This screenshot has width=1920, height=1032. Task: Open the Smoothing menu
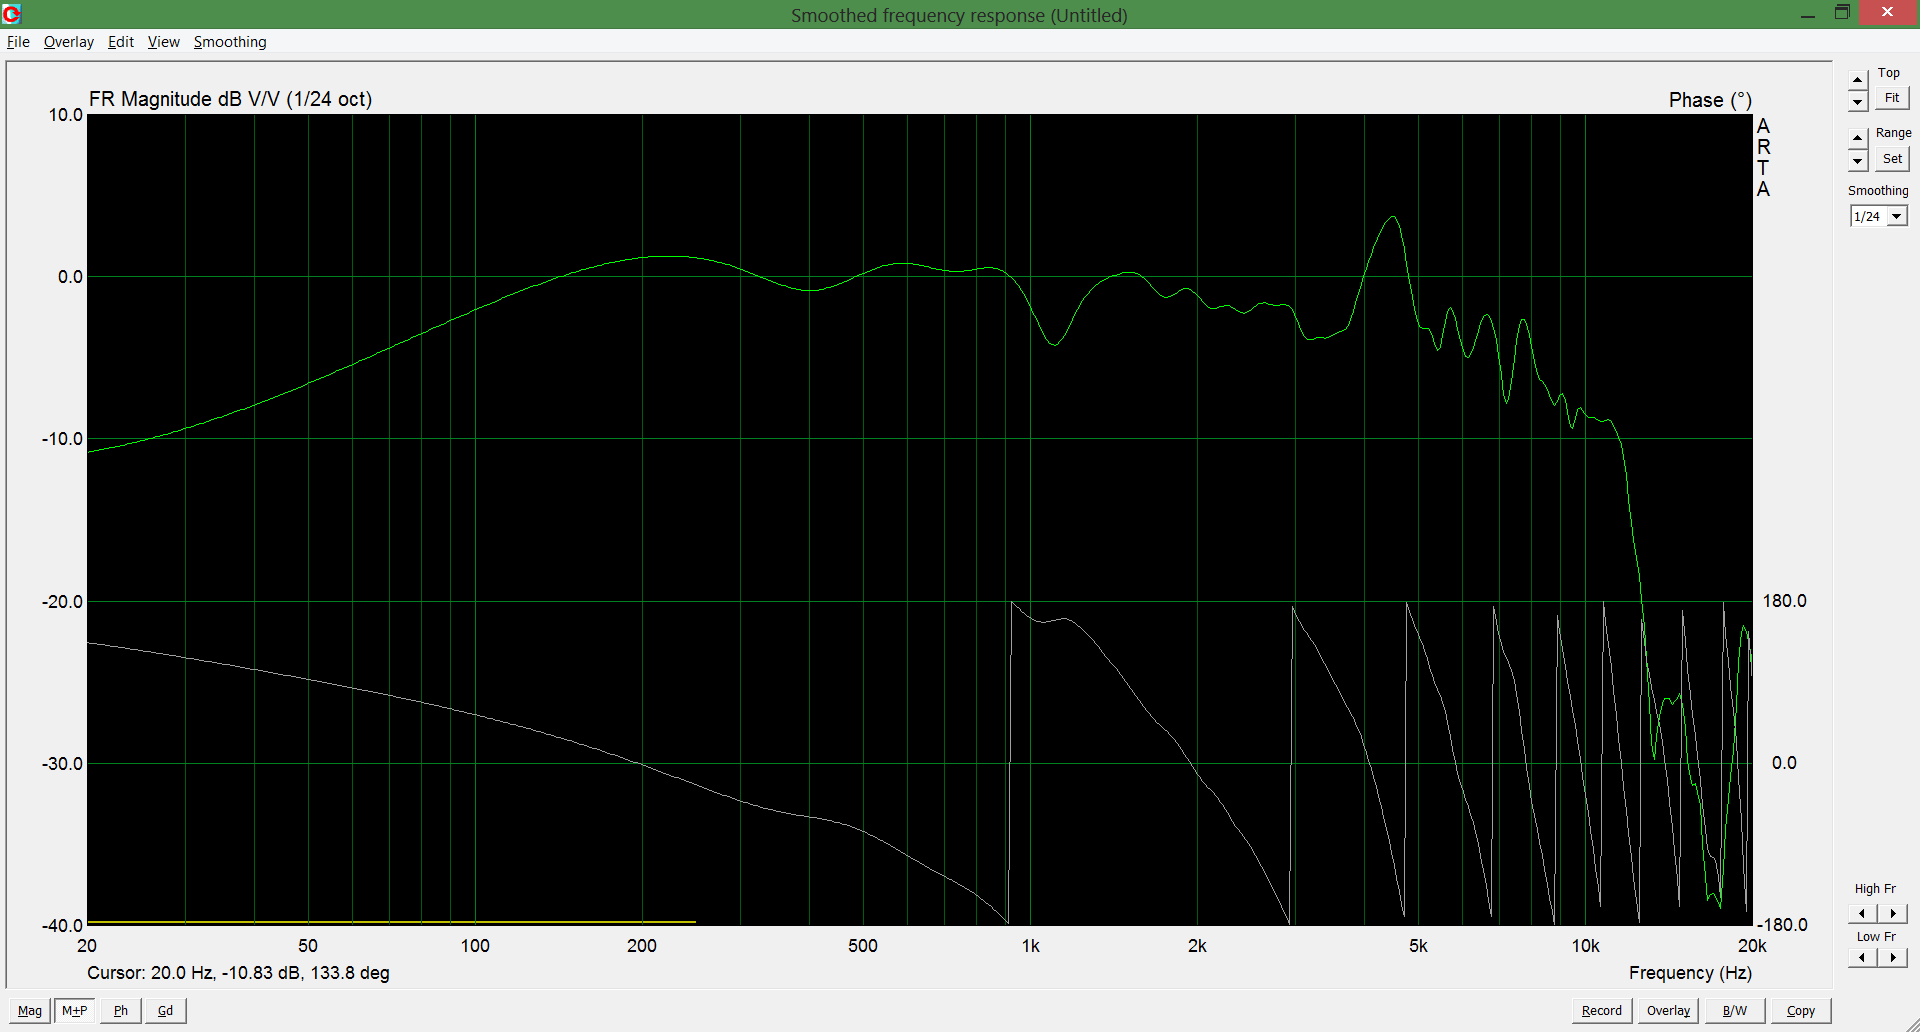point(230,42)
